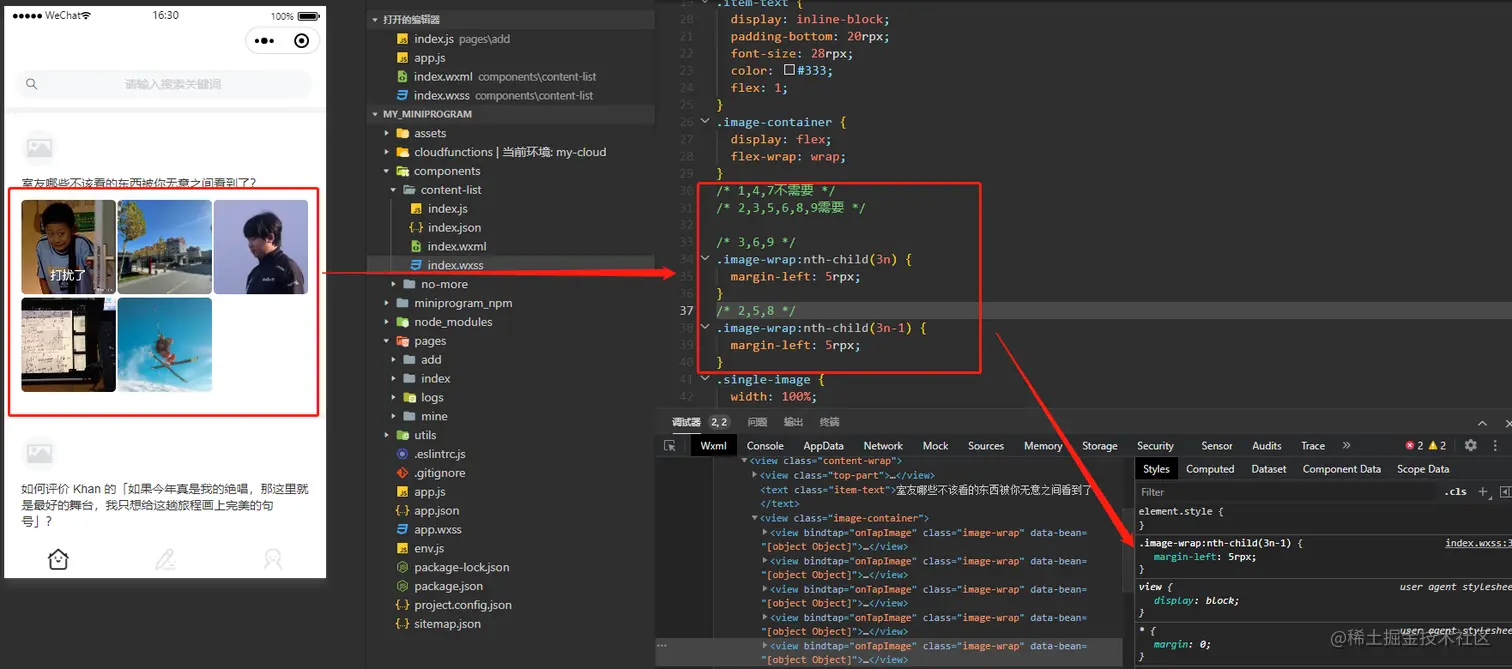Open package.json file
1512x669 pixels.
coord(449,586)
